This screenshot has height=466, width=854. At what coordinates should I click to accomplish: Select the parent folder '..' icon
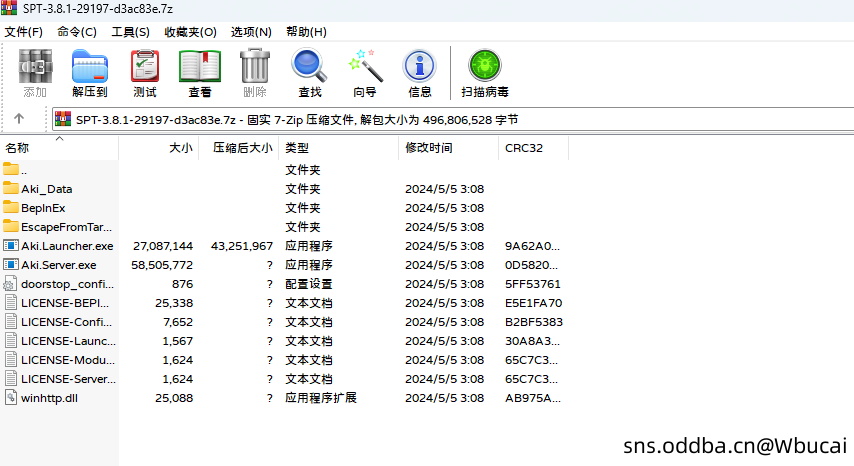11,170
